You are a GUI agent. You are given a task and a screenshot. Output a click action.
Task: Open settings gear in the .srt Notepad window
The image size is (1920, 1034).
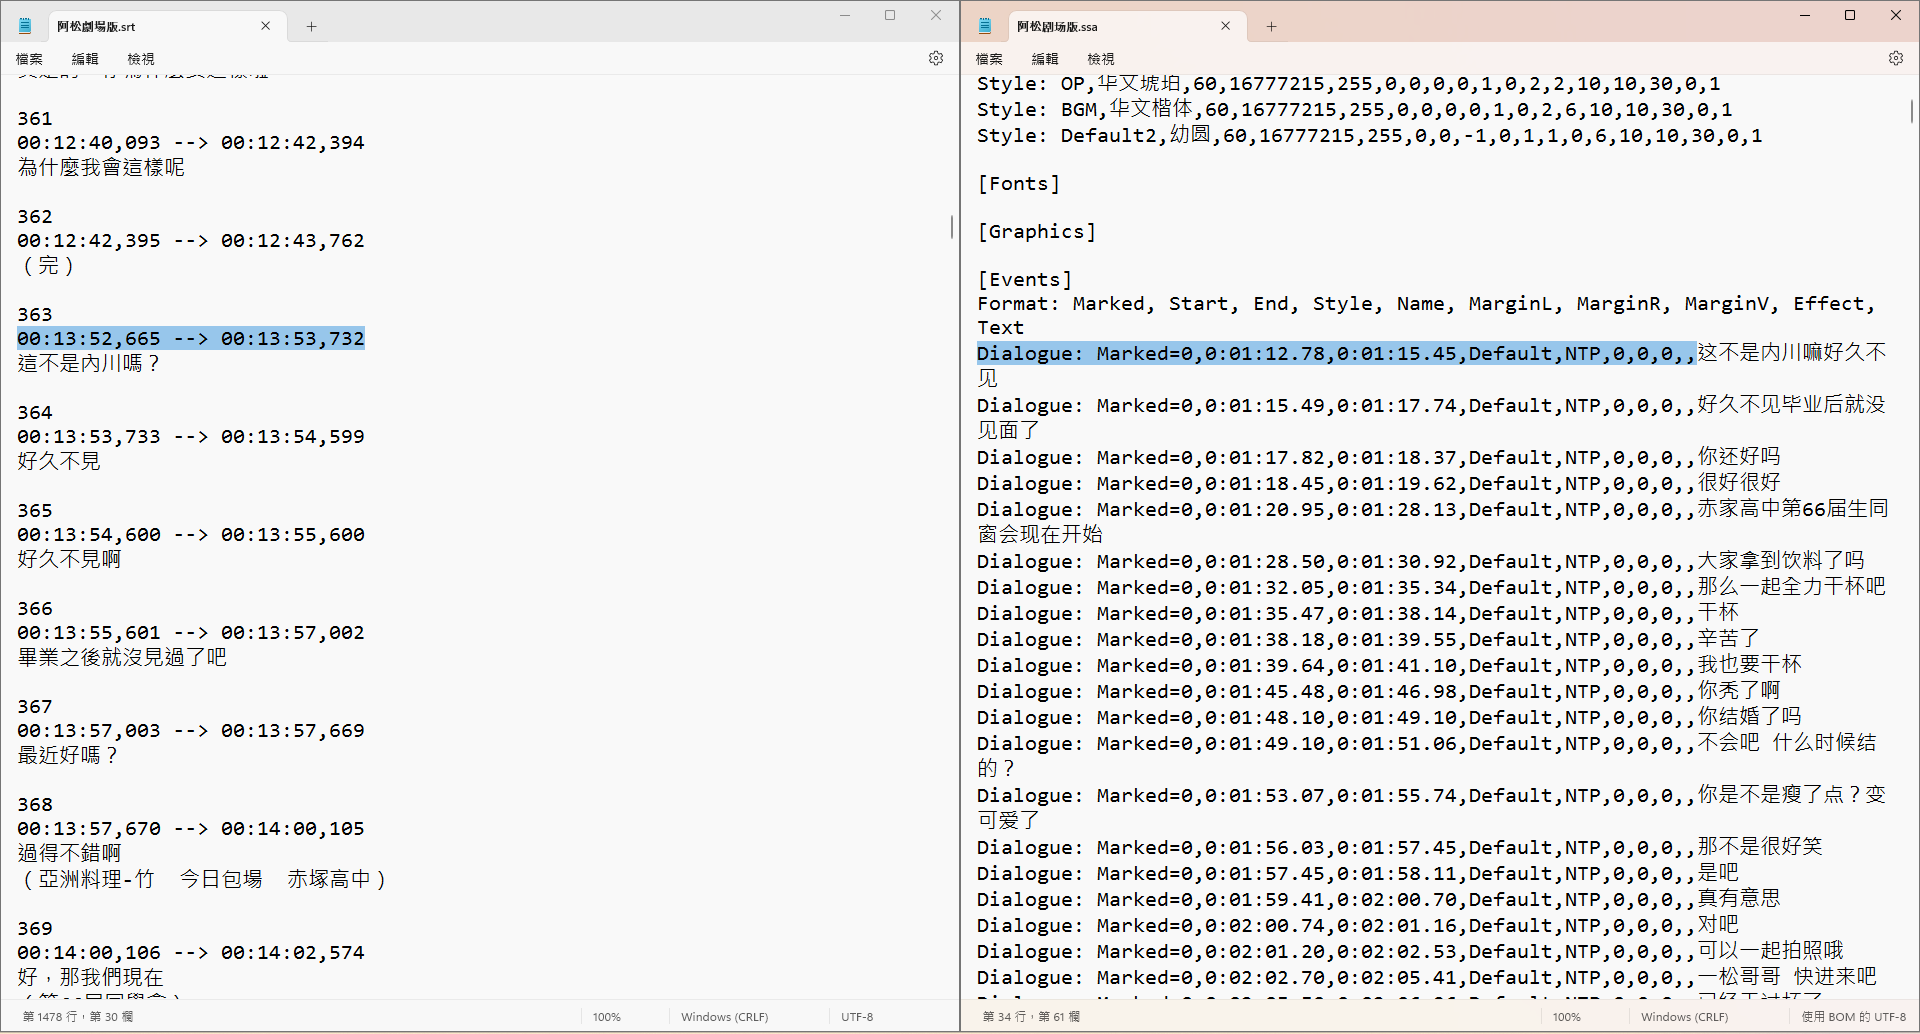936,58
